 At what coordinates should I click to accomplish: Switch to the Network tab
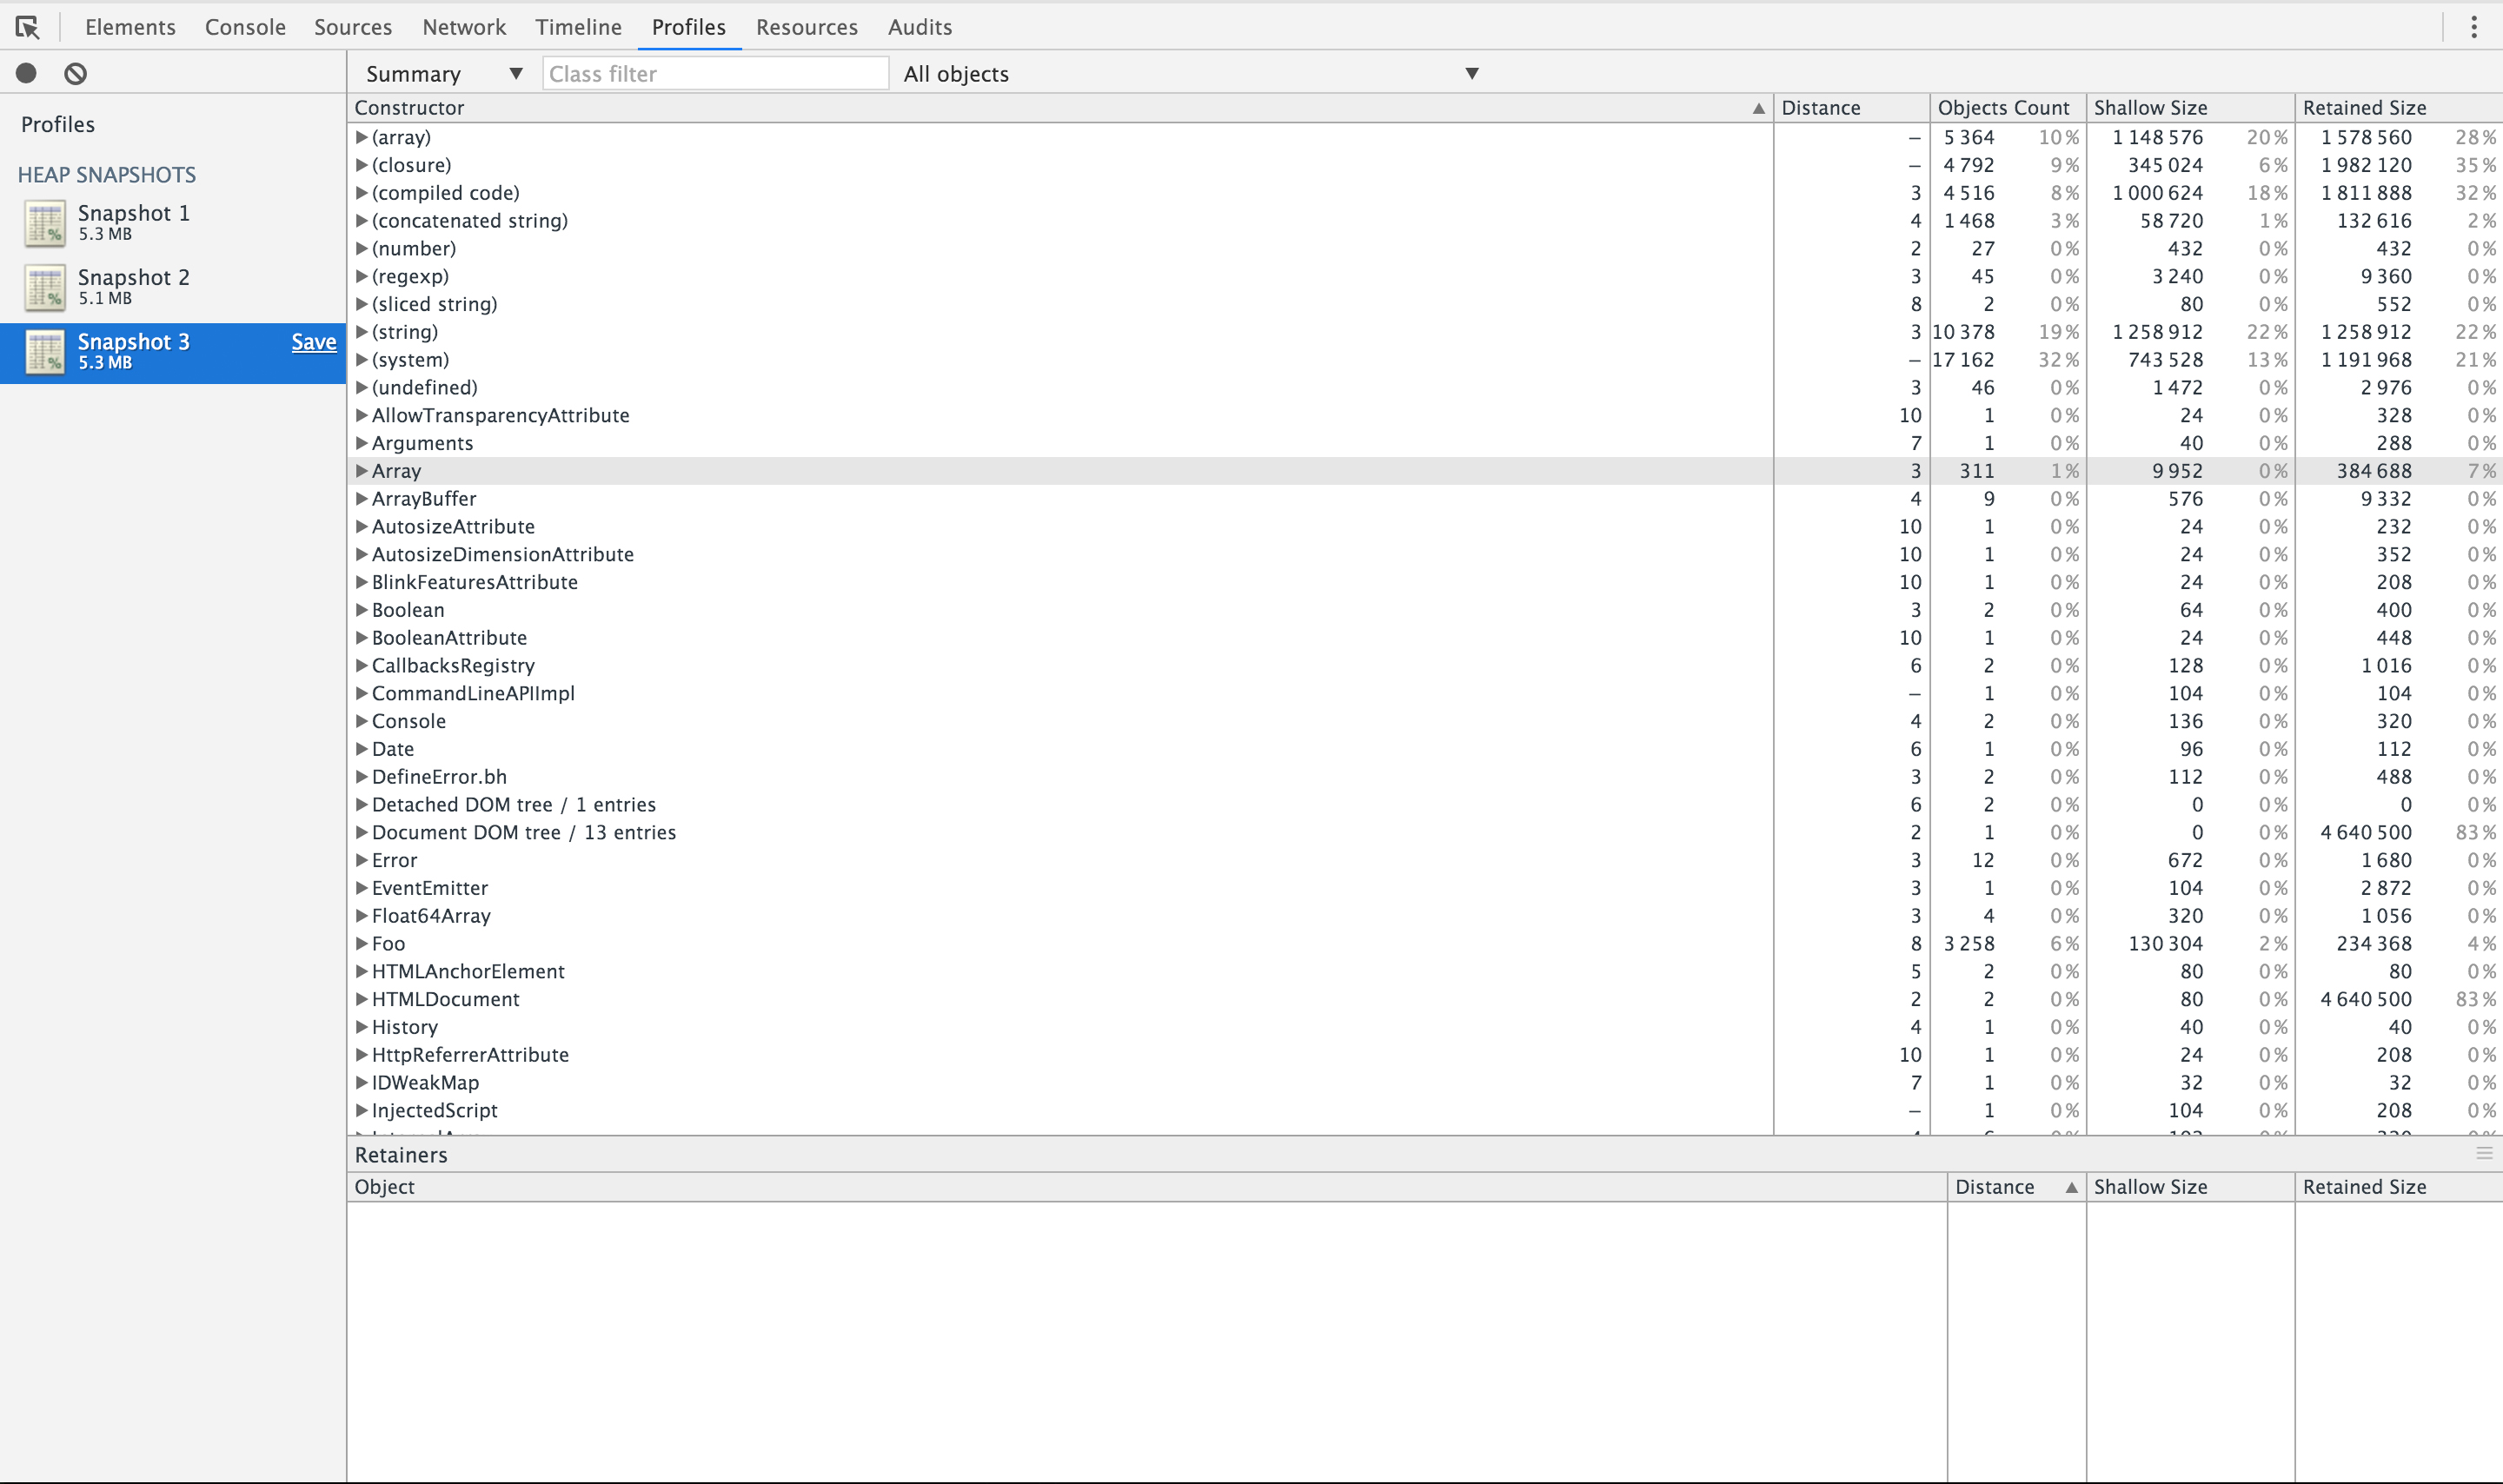(463, 27)
